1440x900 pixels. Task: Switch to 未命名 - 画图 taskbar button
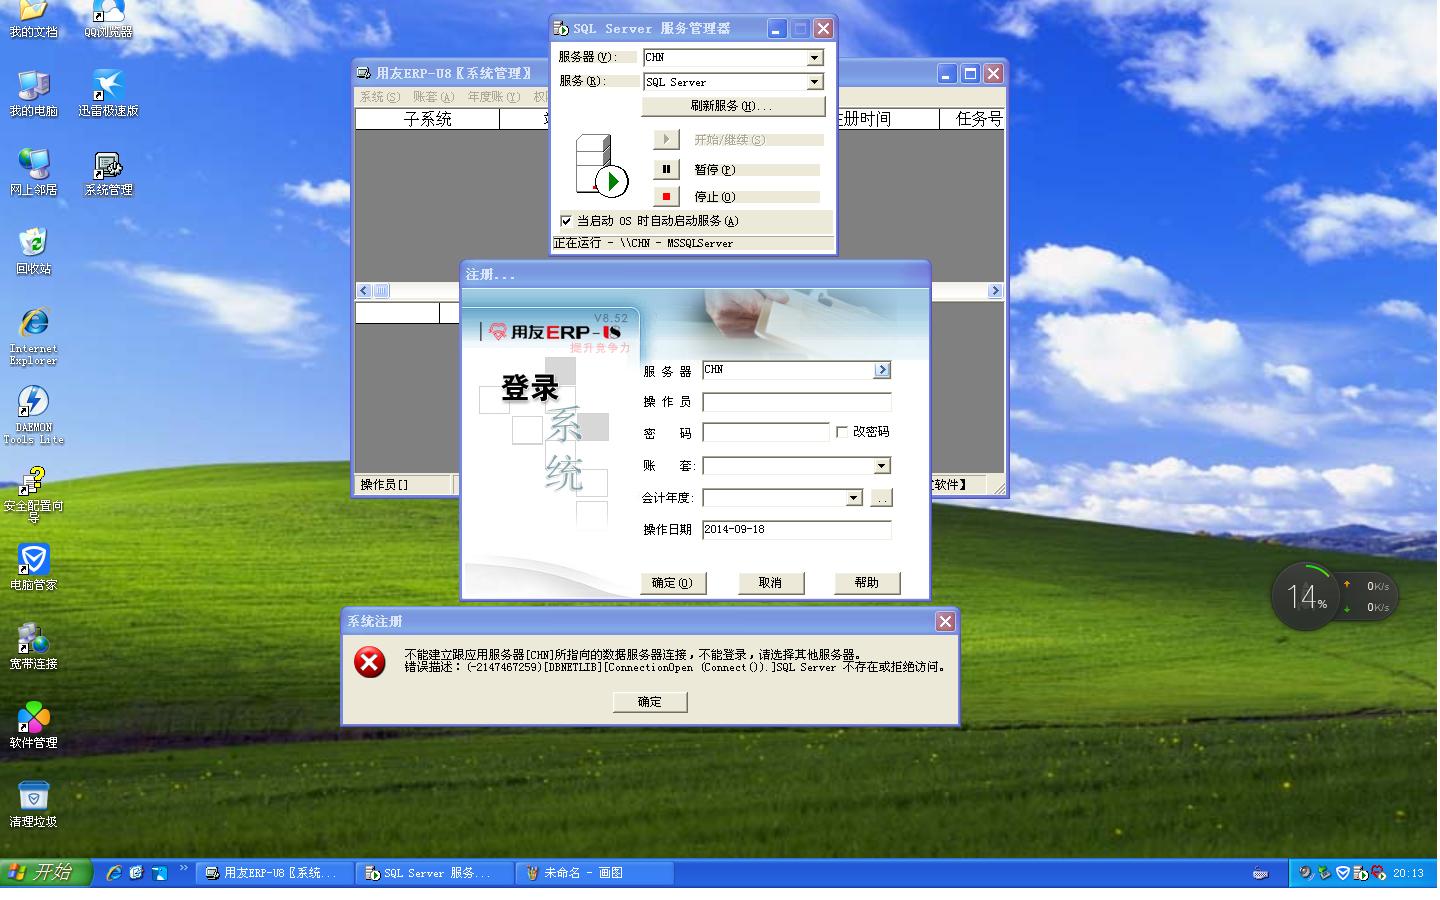click(595, 873)
